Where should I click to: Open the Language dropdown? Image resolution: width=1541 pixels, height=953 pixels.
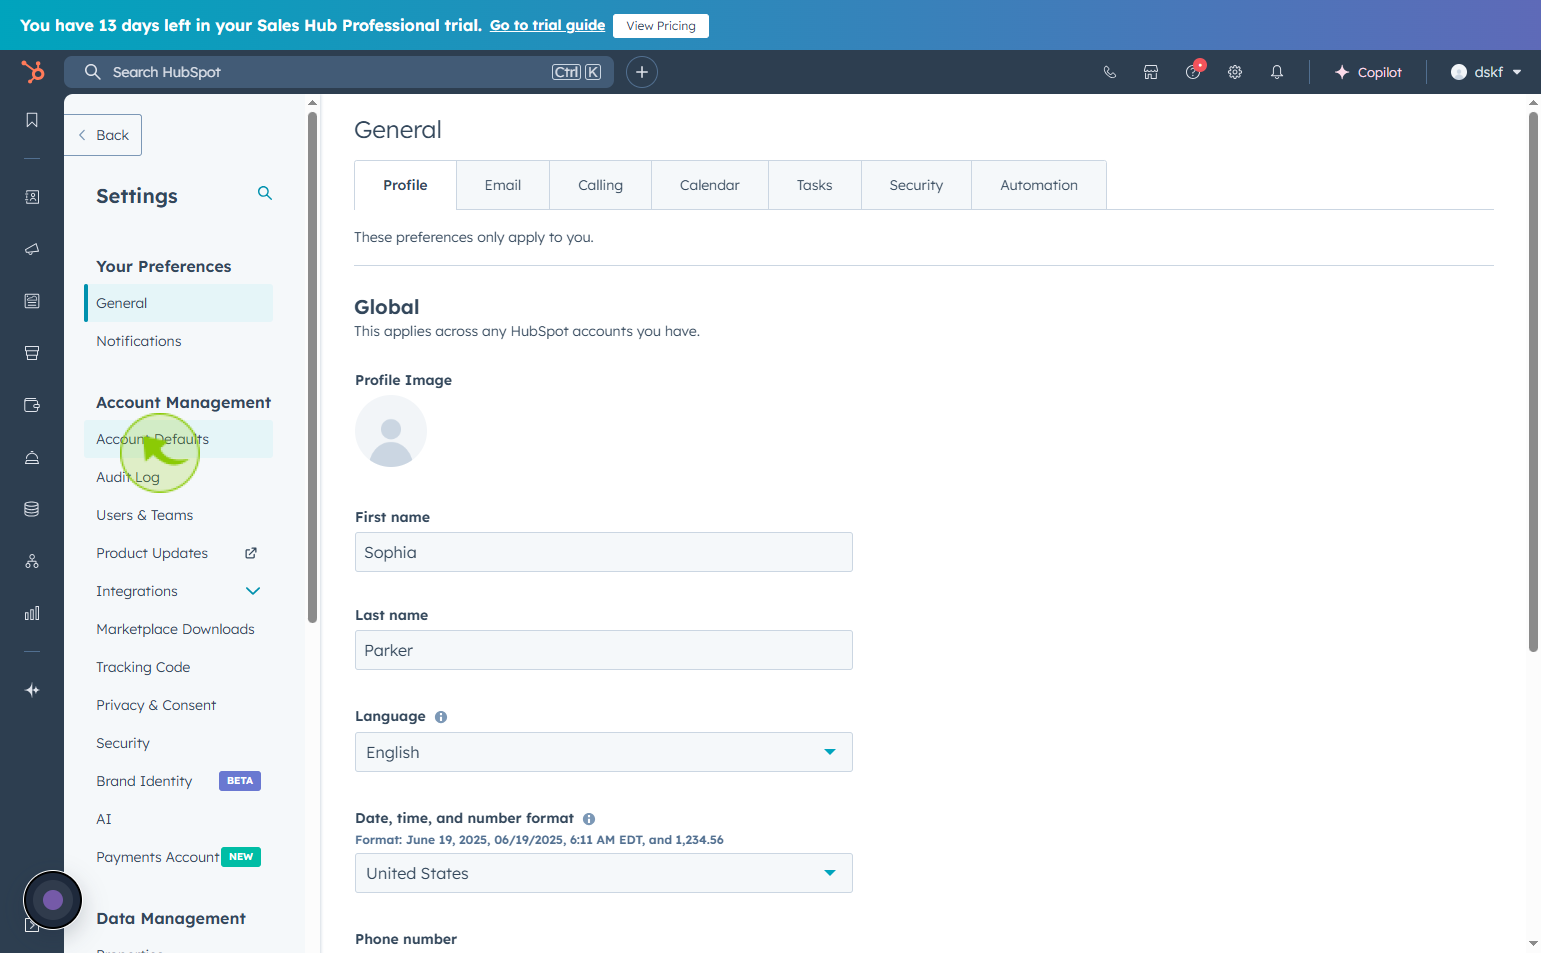click(x=604, y=752)
